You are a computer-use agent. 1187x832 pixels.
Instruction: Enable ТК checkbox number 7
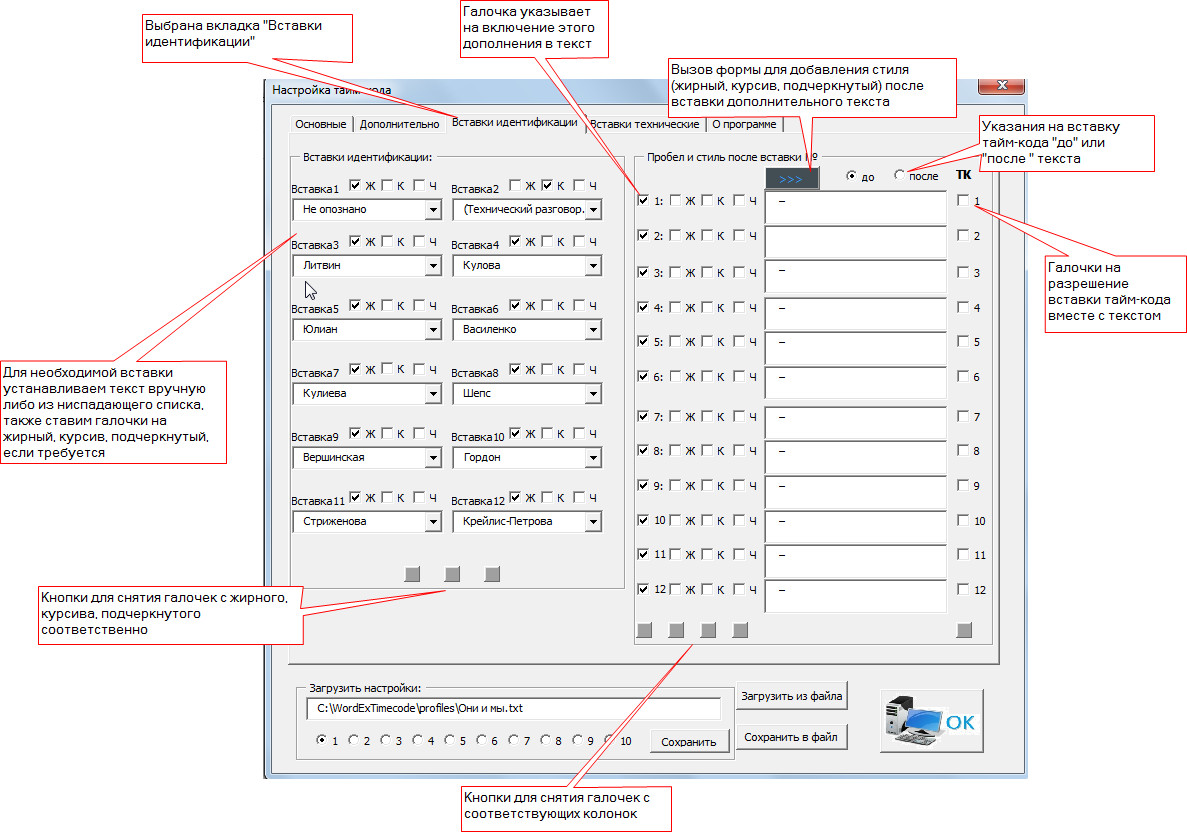[x=963, y=416]
